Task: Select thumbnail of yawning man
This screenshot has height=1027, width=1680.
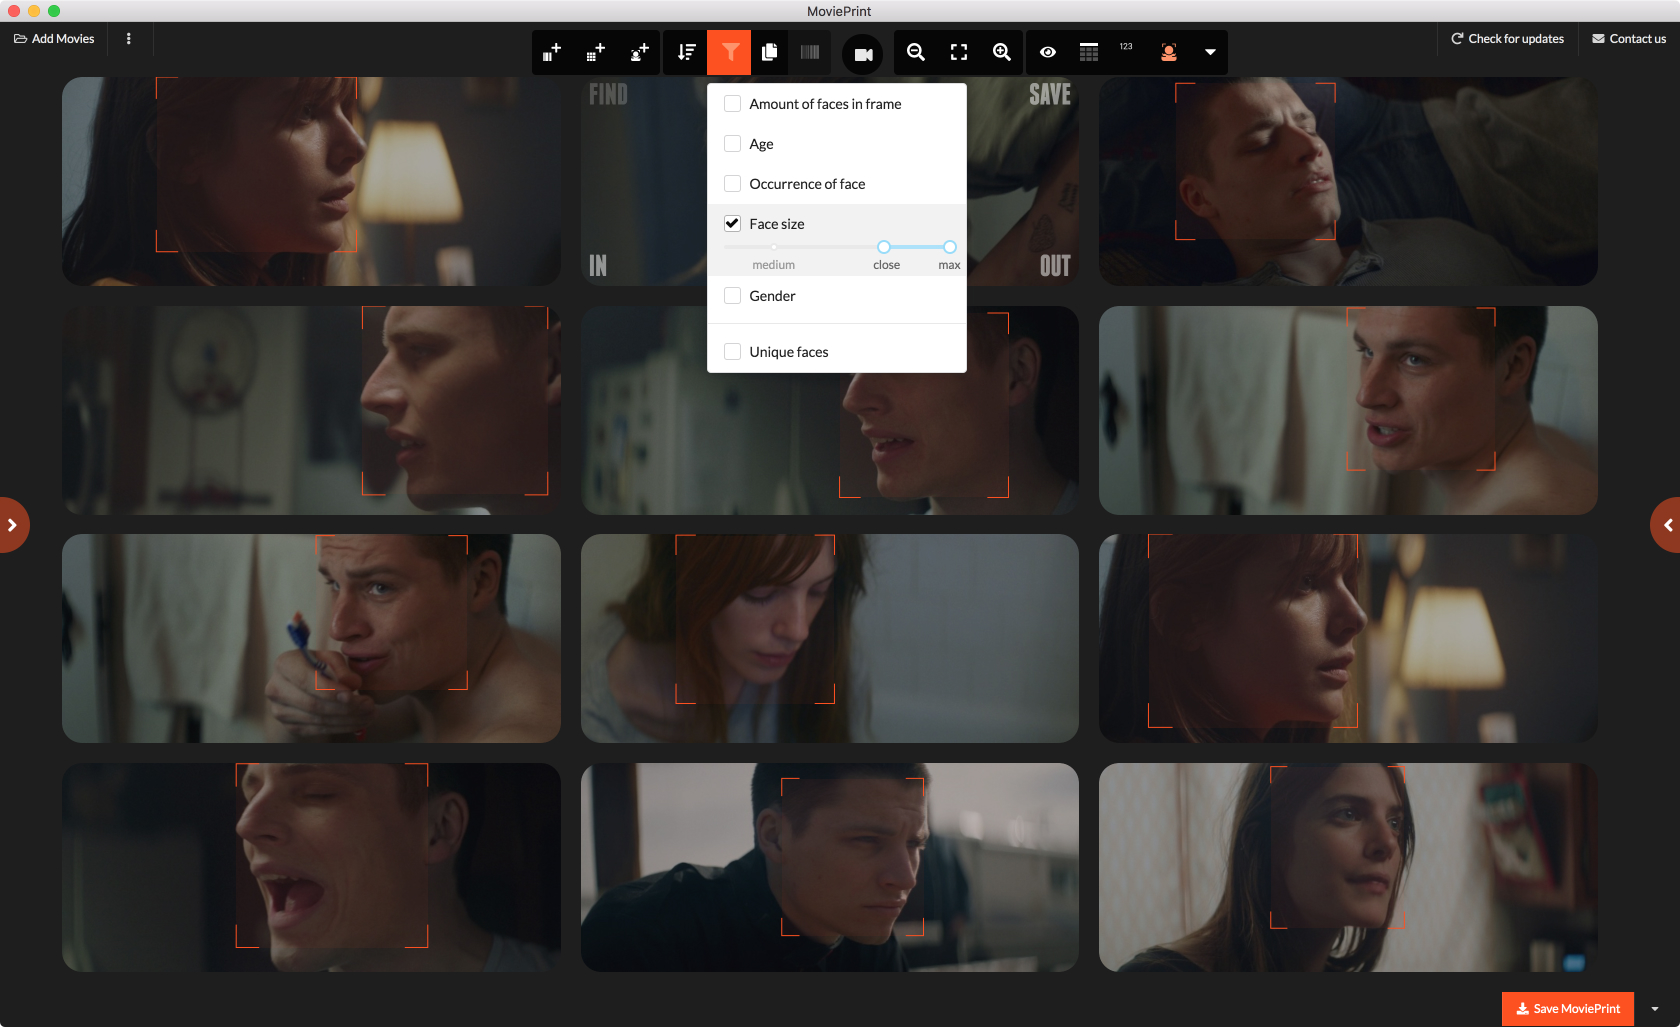Action: point(311,867)
